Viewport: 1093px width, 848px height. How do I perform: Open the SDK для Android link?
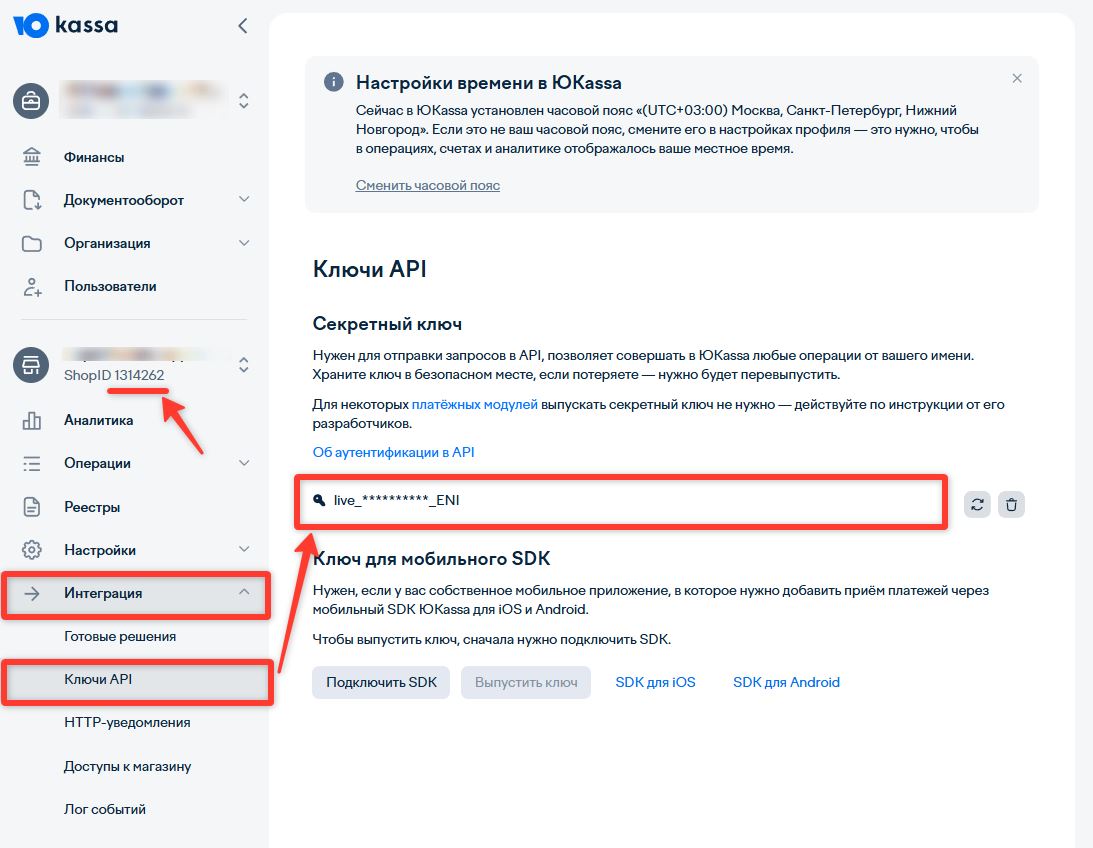(786, 682)
